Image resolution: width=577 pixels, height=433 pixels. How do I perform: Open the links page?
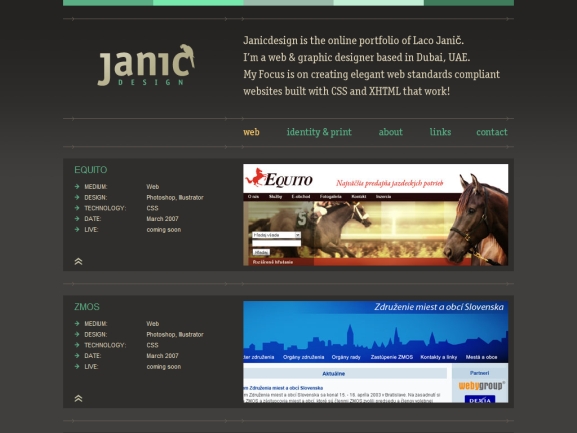tap(440, 132)
